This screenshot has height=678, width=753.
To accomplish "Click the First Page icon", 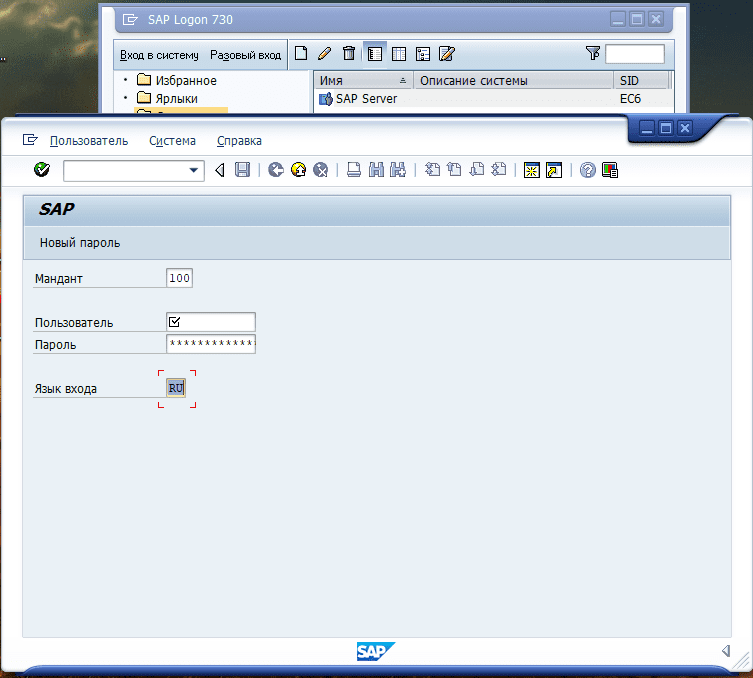I will click(432, 170).
